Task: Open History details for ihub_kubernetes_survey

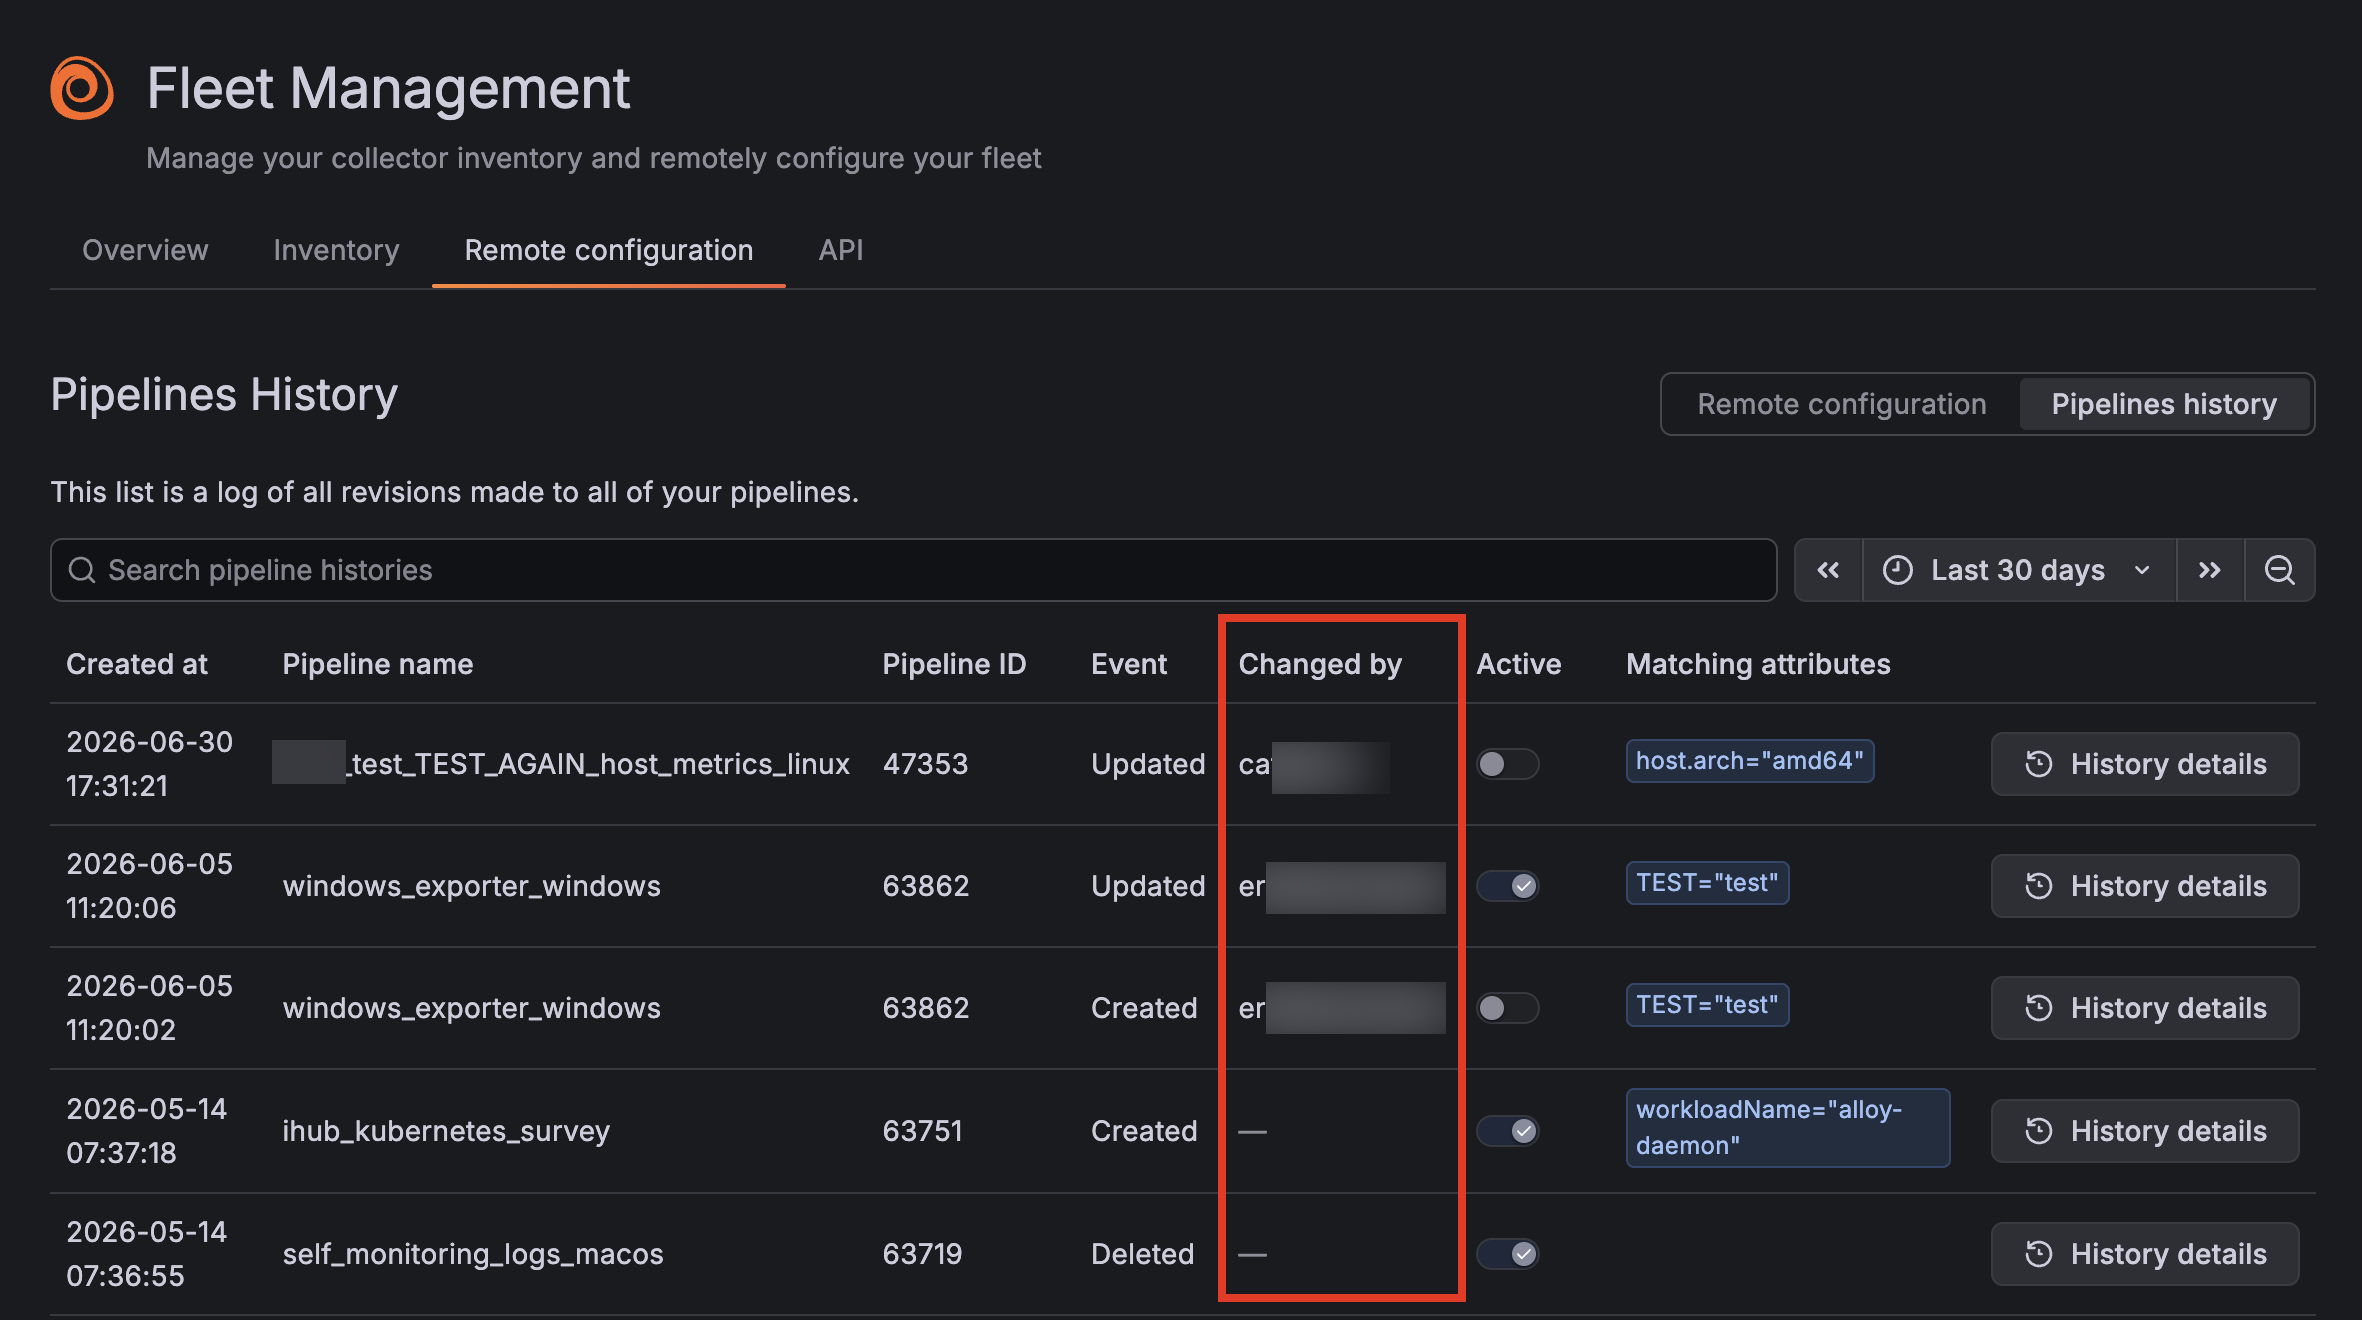Action: pyautogui.click(x=2145, y=1131)
